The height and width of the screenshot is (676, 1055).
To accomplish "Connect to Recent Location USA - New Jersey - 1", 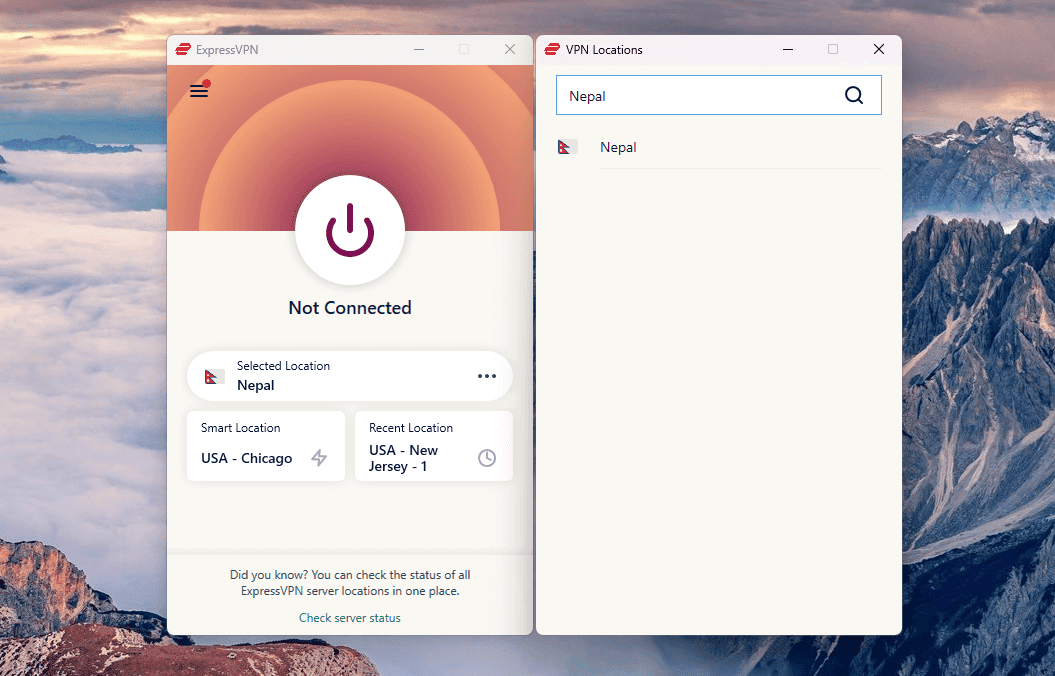I will 434,446.
